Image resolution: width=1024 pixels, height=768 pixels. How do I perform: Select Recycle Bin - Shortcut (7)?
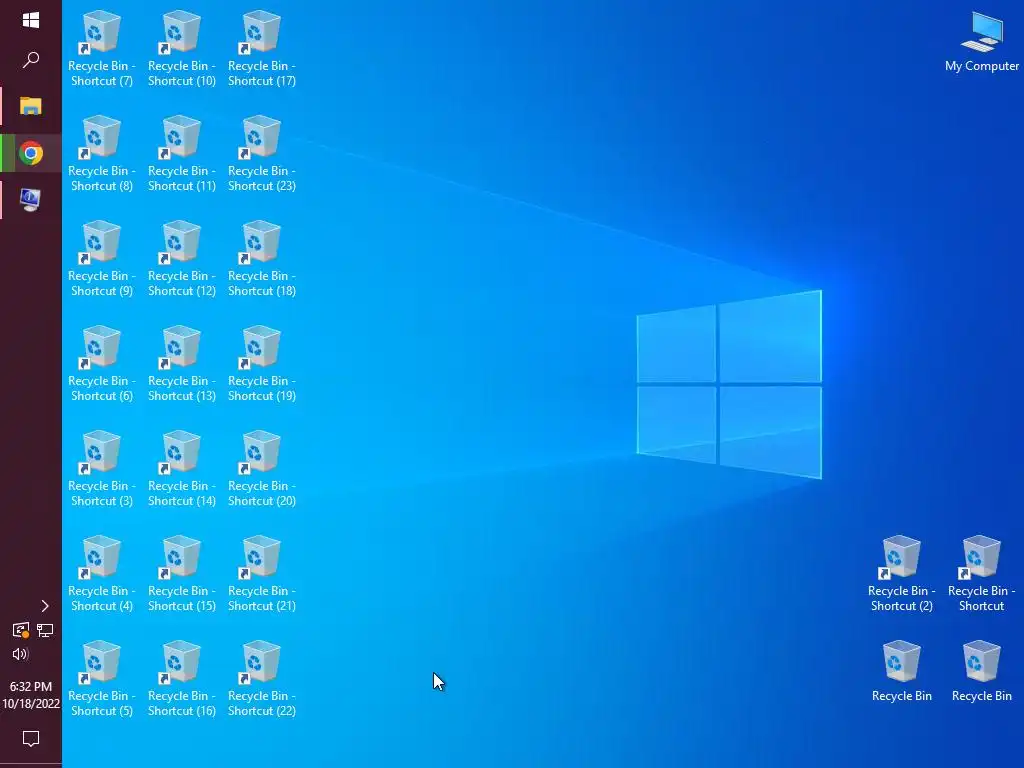tap(102, 49)
